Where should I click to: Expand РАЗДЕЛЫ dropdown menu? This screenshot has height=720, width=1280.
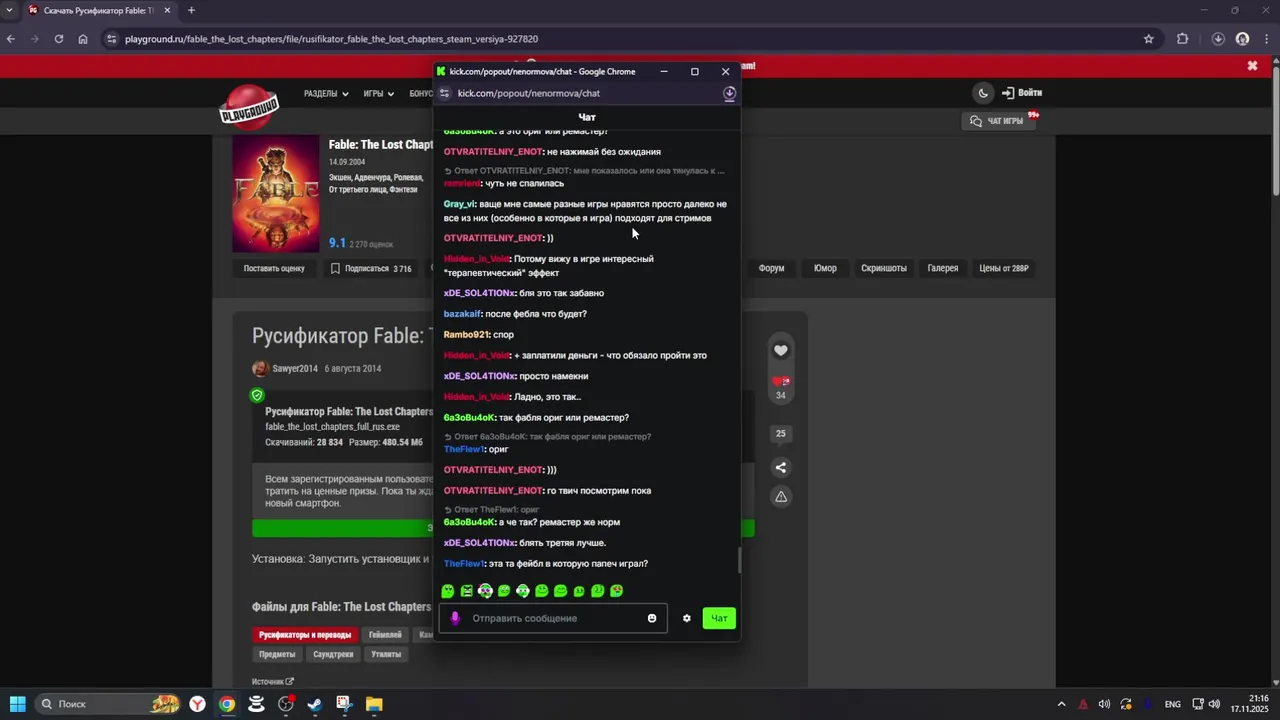click(326, 94)
